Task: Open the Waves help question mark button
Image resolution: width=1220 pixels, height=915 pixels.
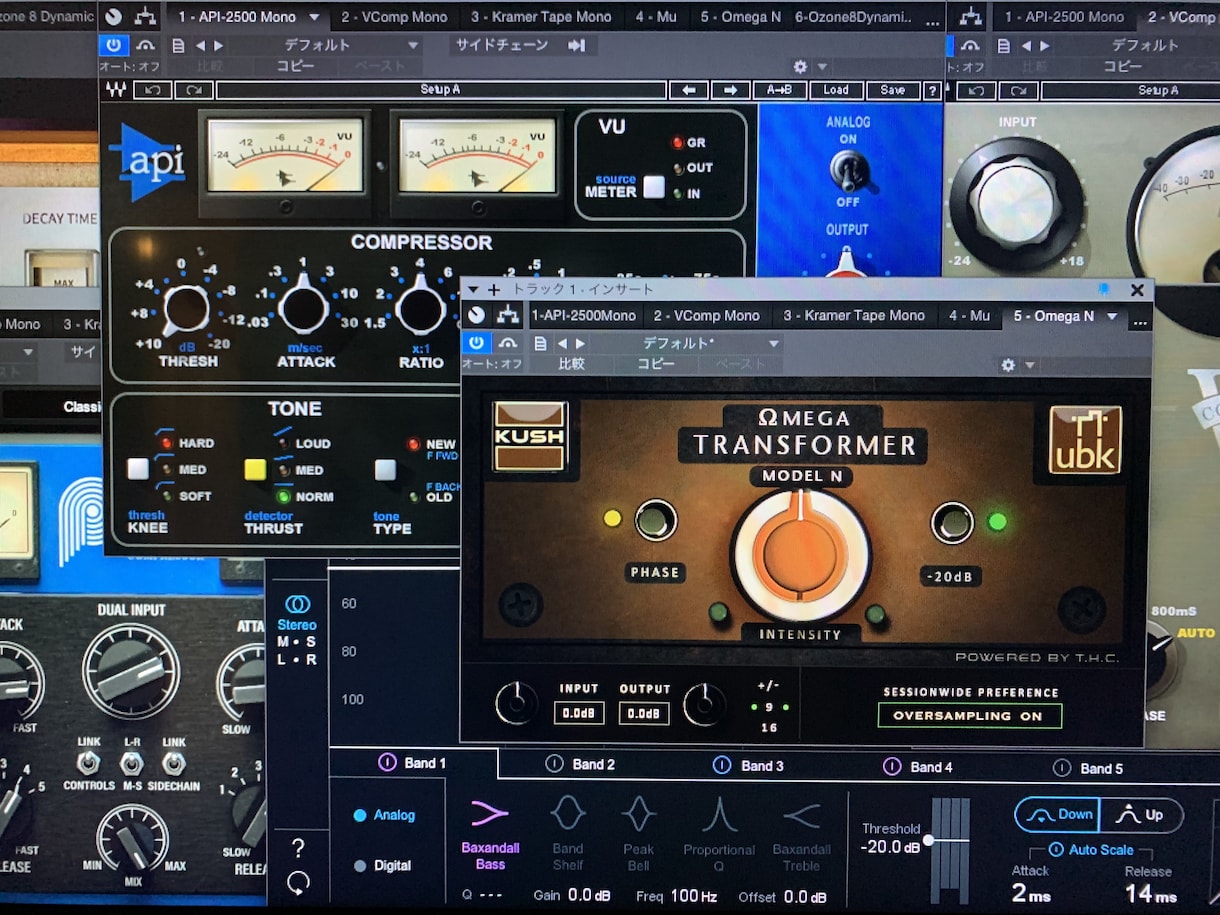Action: [932, 90]
